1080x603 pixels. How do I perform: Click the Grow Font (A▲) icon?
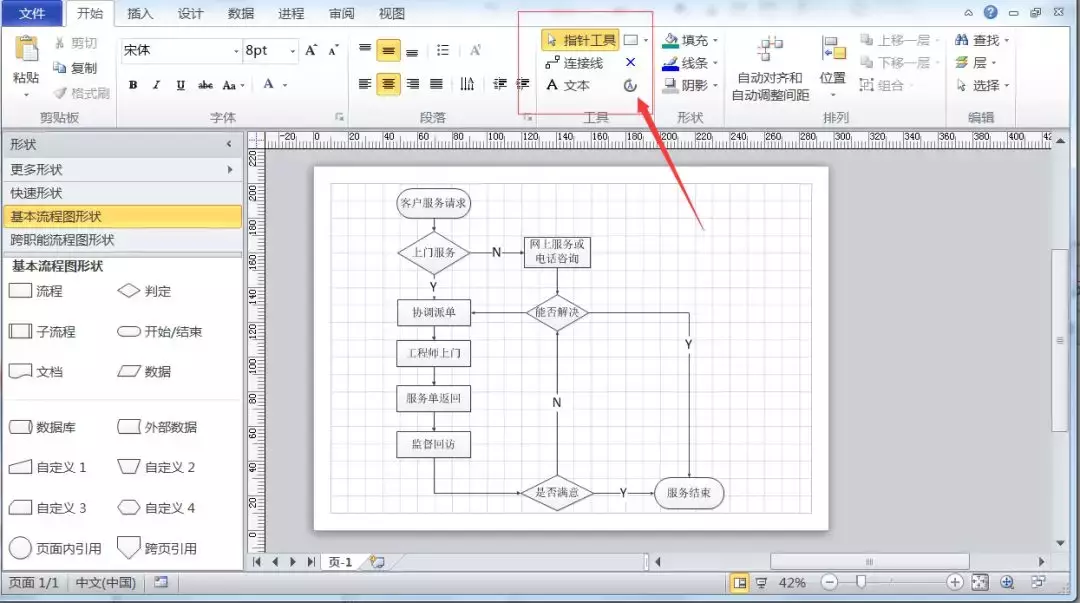311,50
